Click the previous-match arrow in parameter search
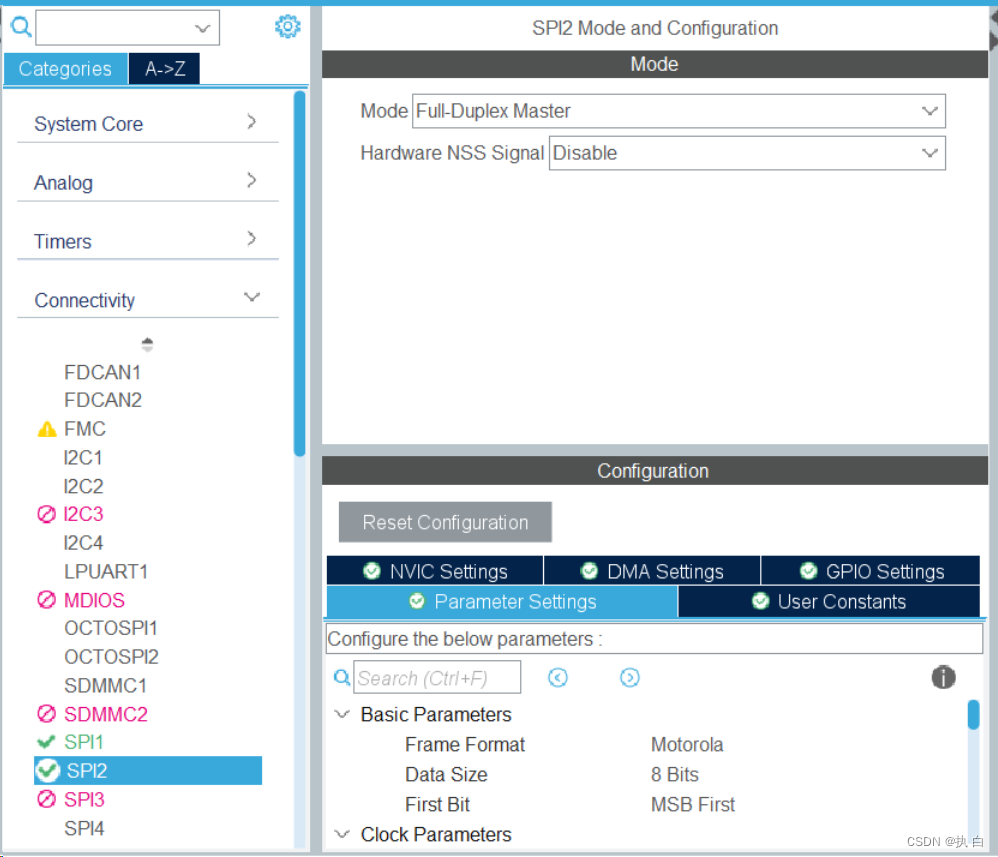The image size is (998, 857). (558, 677)
